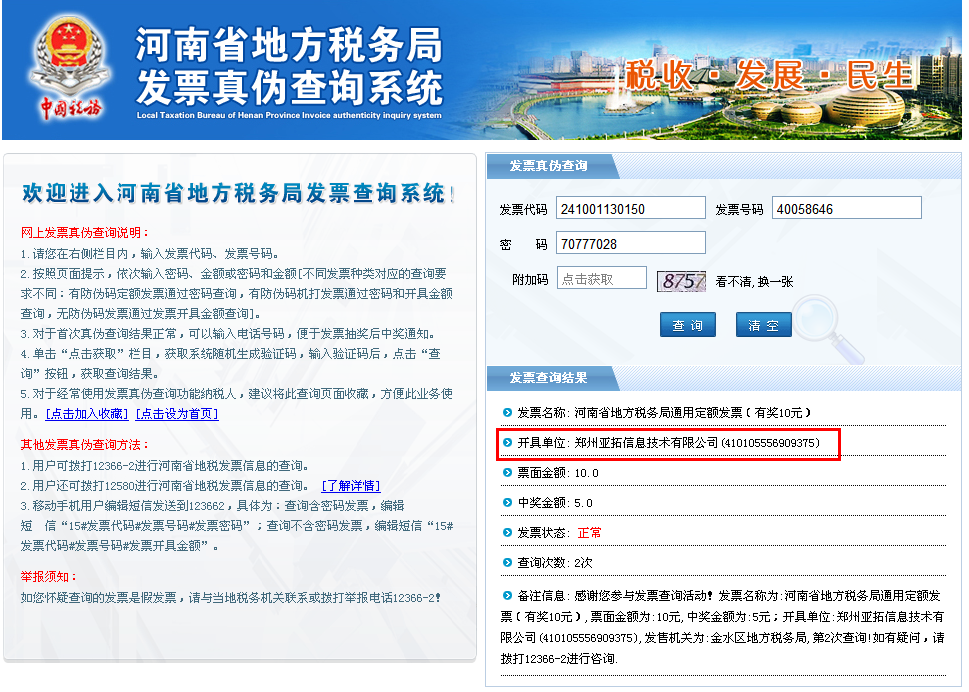Refresh captcha via 看不清, 换一张
The image size is (969, 692).
pyautogui.click(x=753, y=282)
